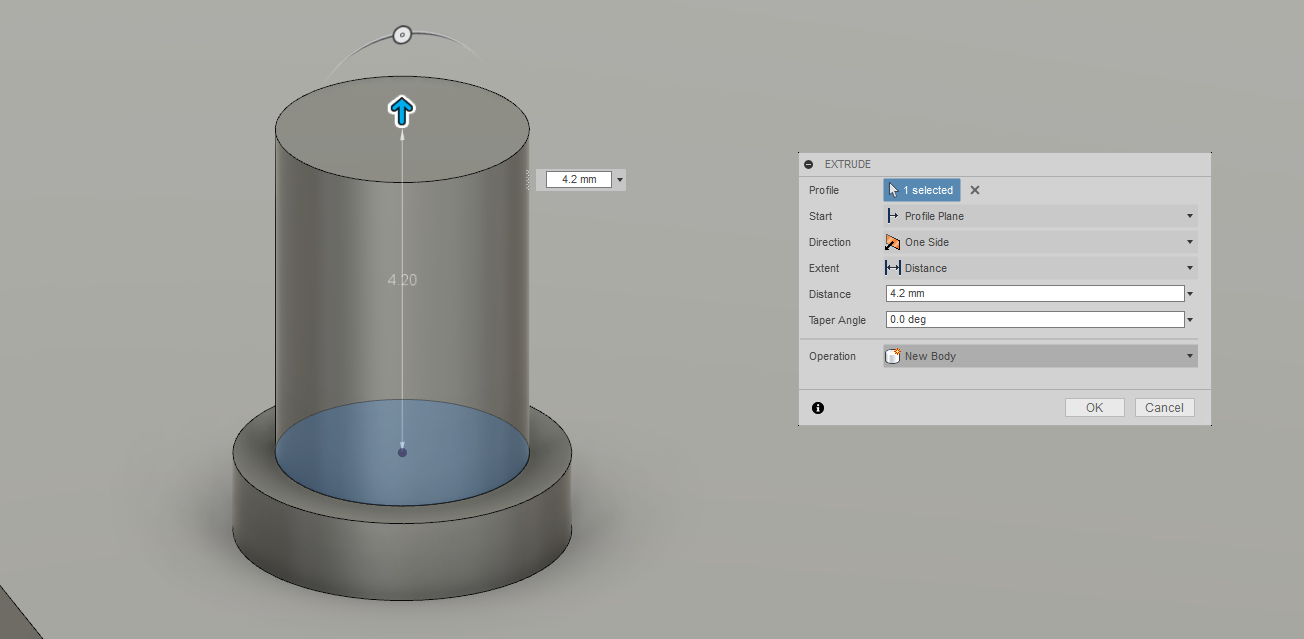
Task: Click the Profile '1 selected' button
Action: point(922,190)
